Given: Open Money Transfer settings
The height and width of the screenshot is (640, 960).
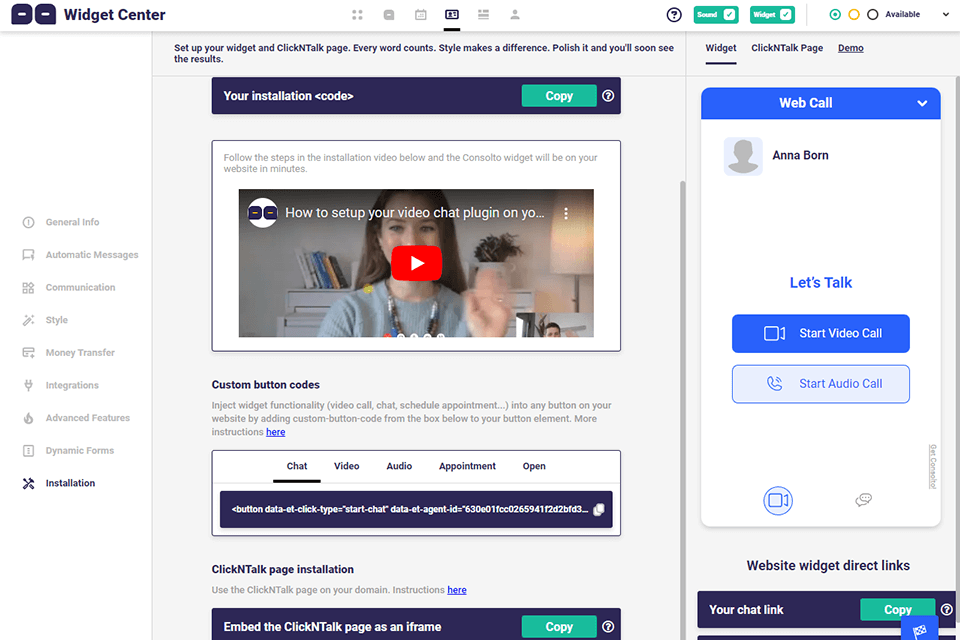Looking at the screenshot, I should tap(69, 353).
